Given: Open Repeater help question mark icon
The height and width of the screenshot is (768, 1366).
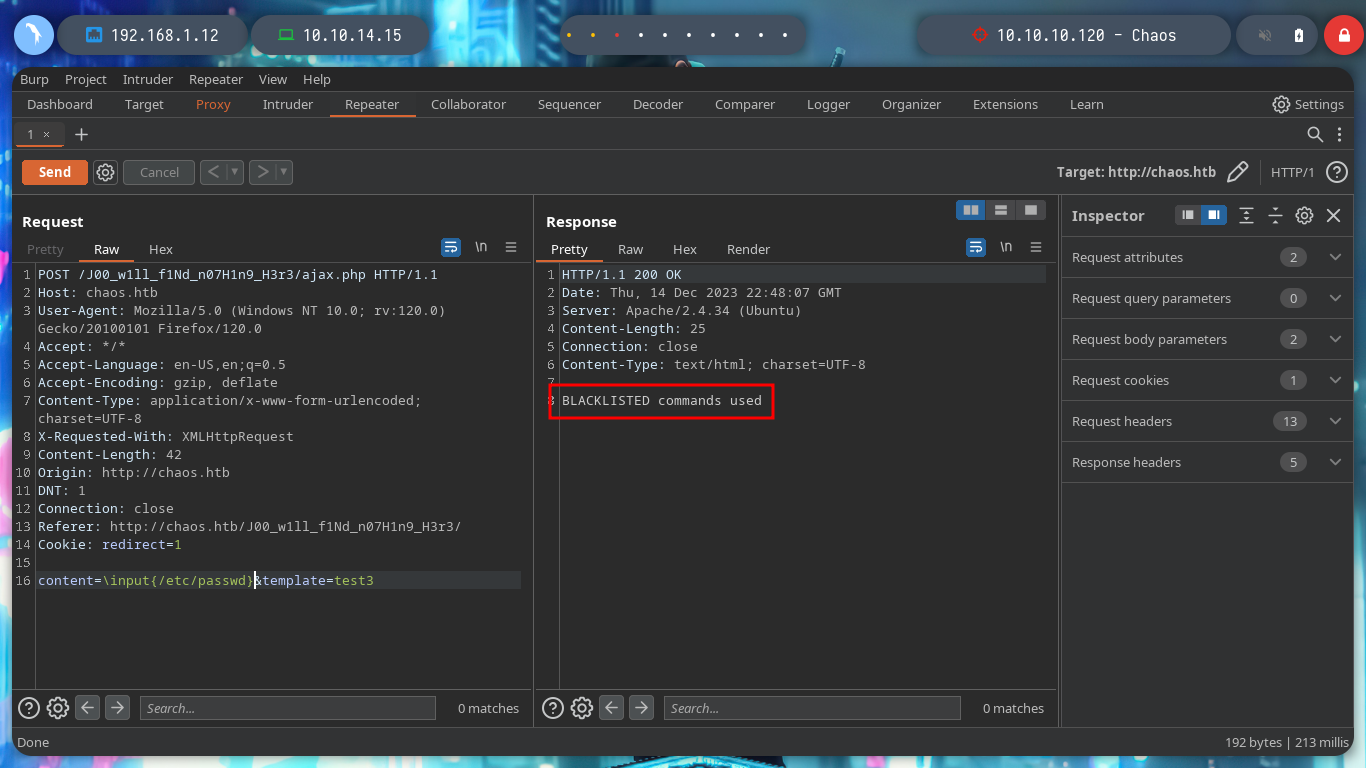Looking at the screenshot, I should tap(1337, 172).
